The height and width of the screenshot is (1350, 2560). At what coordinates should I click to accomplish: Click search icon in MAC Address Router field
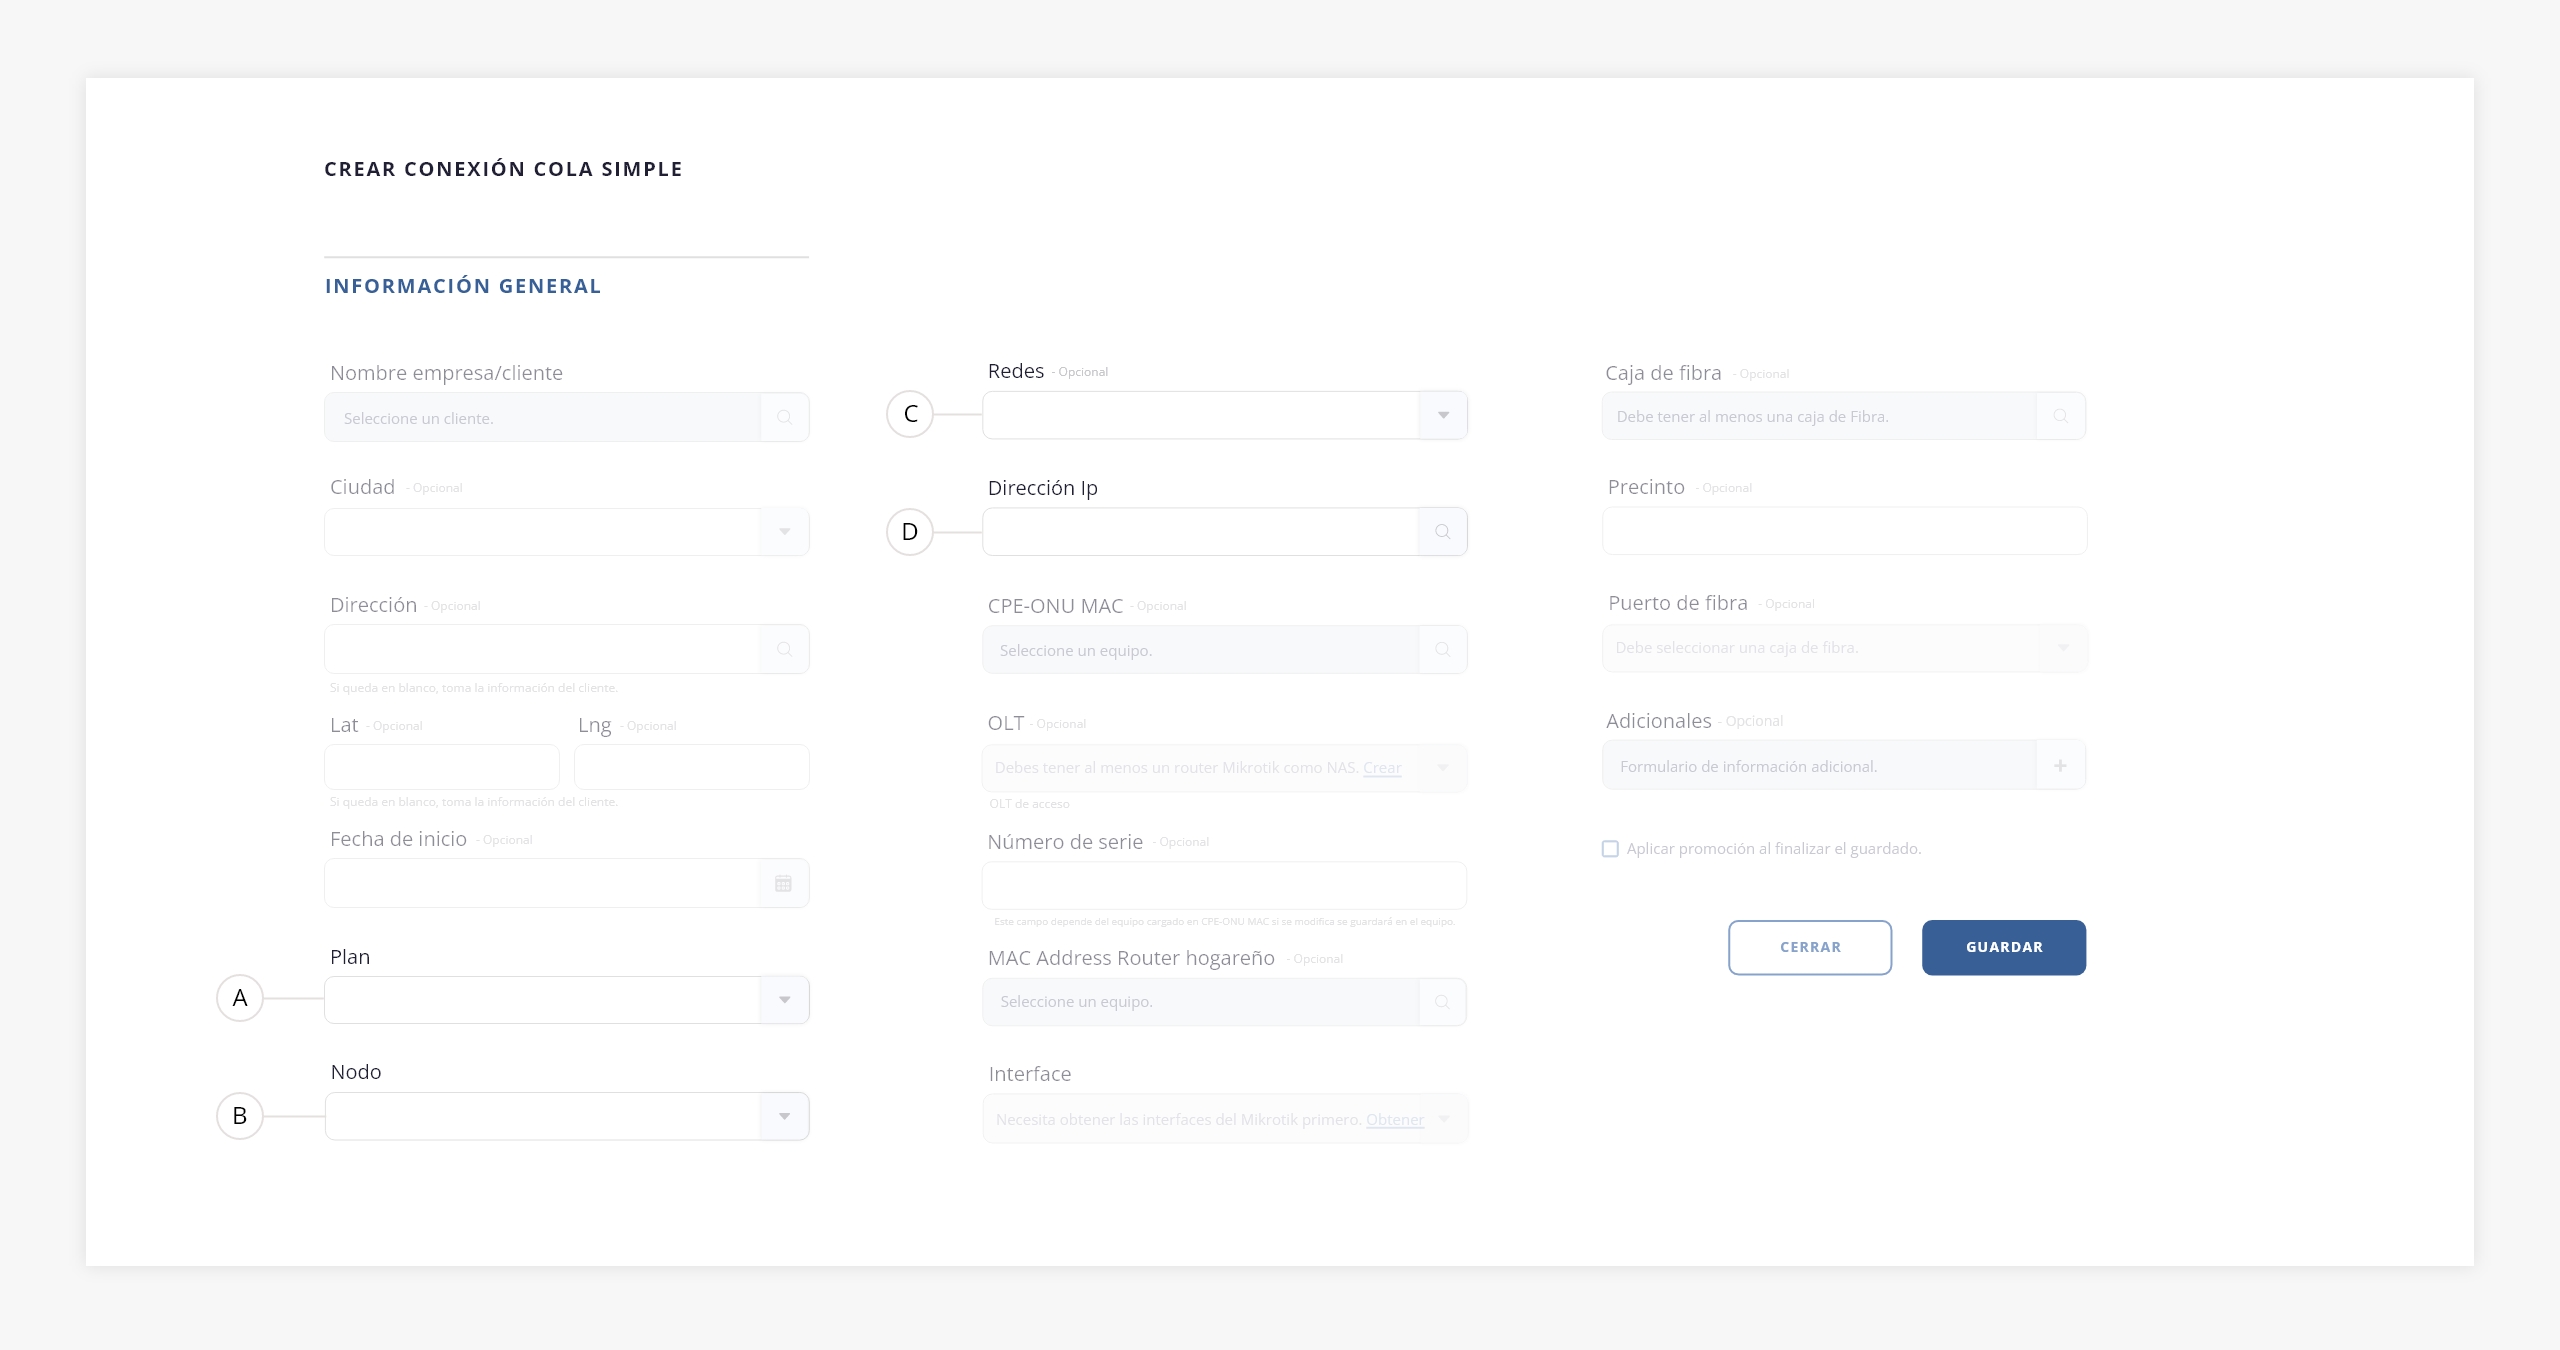[x=1442, y=1001]
